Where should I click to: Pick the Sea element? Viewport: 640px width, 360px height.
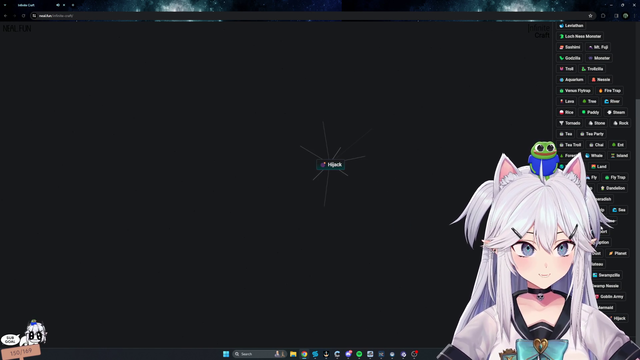(619, 210)
